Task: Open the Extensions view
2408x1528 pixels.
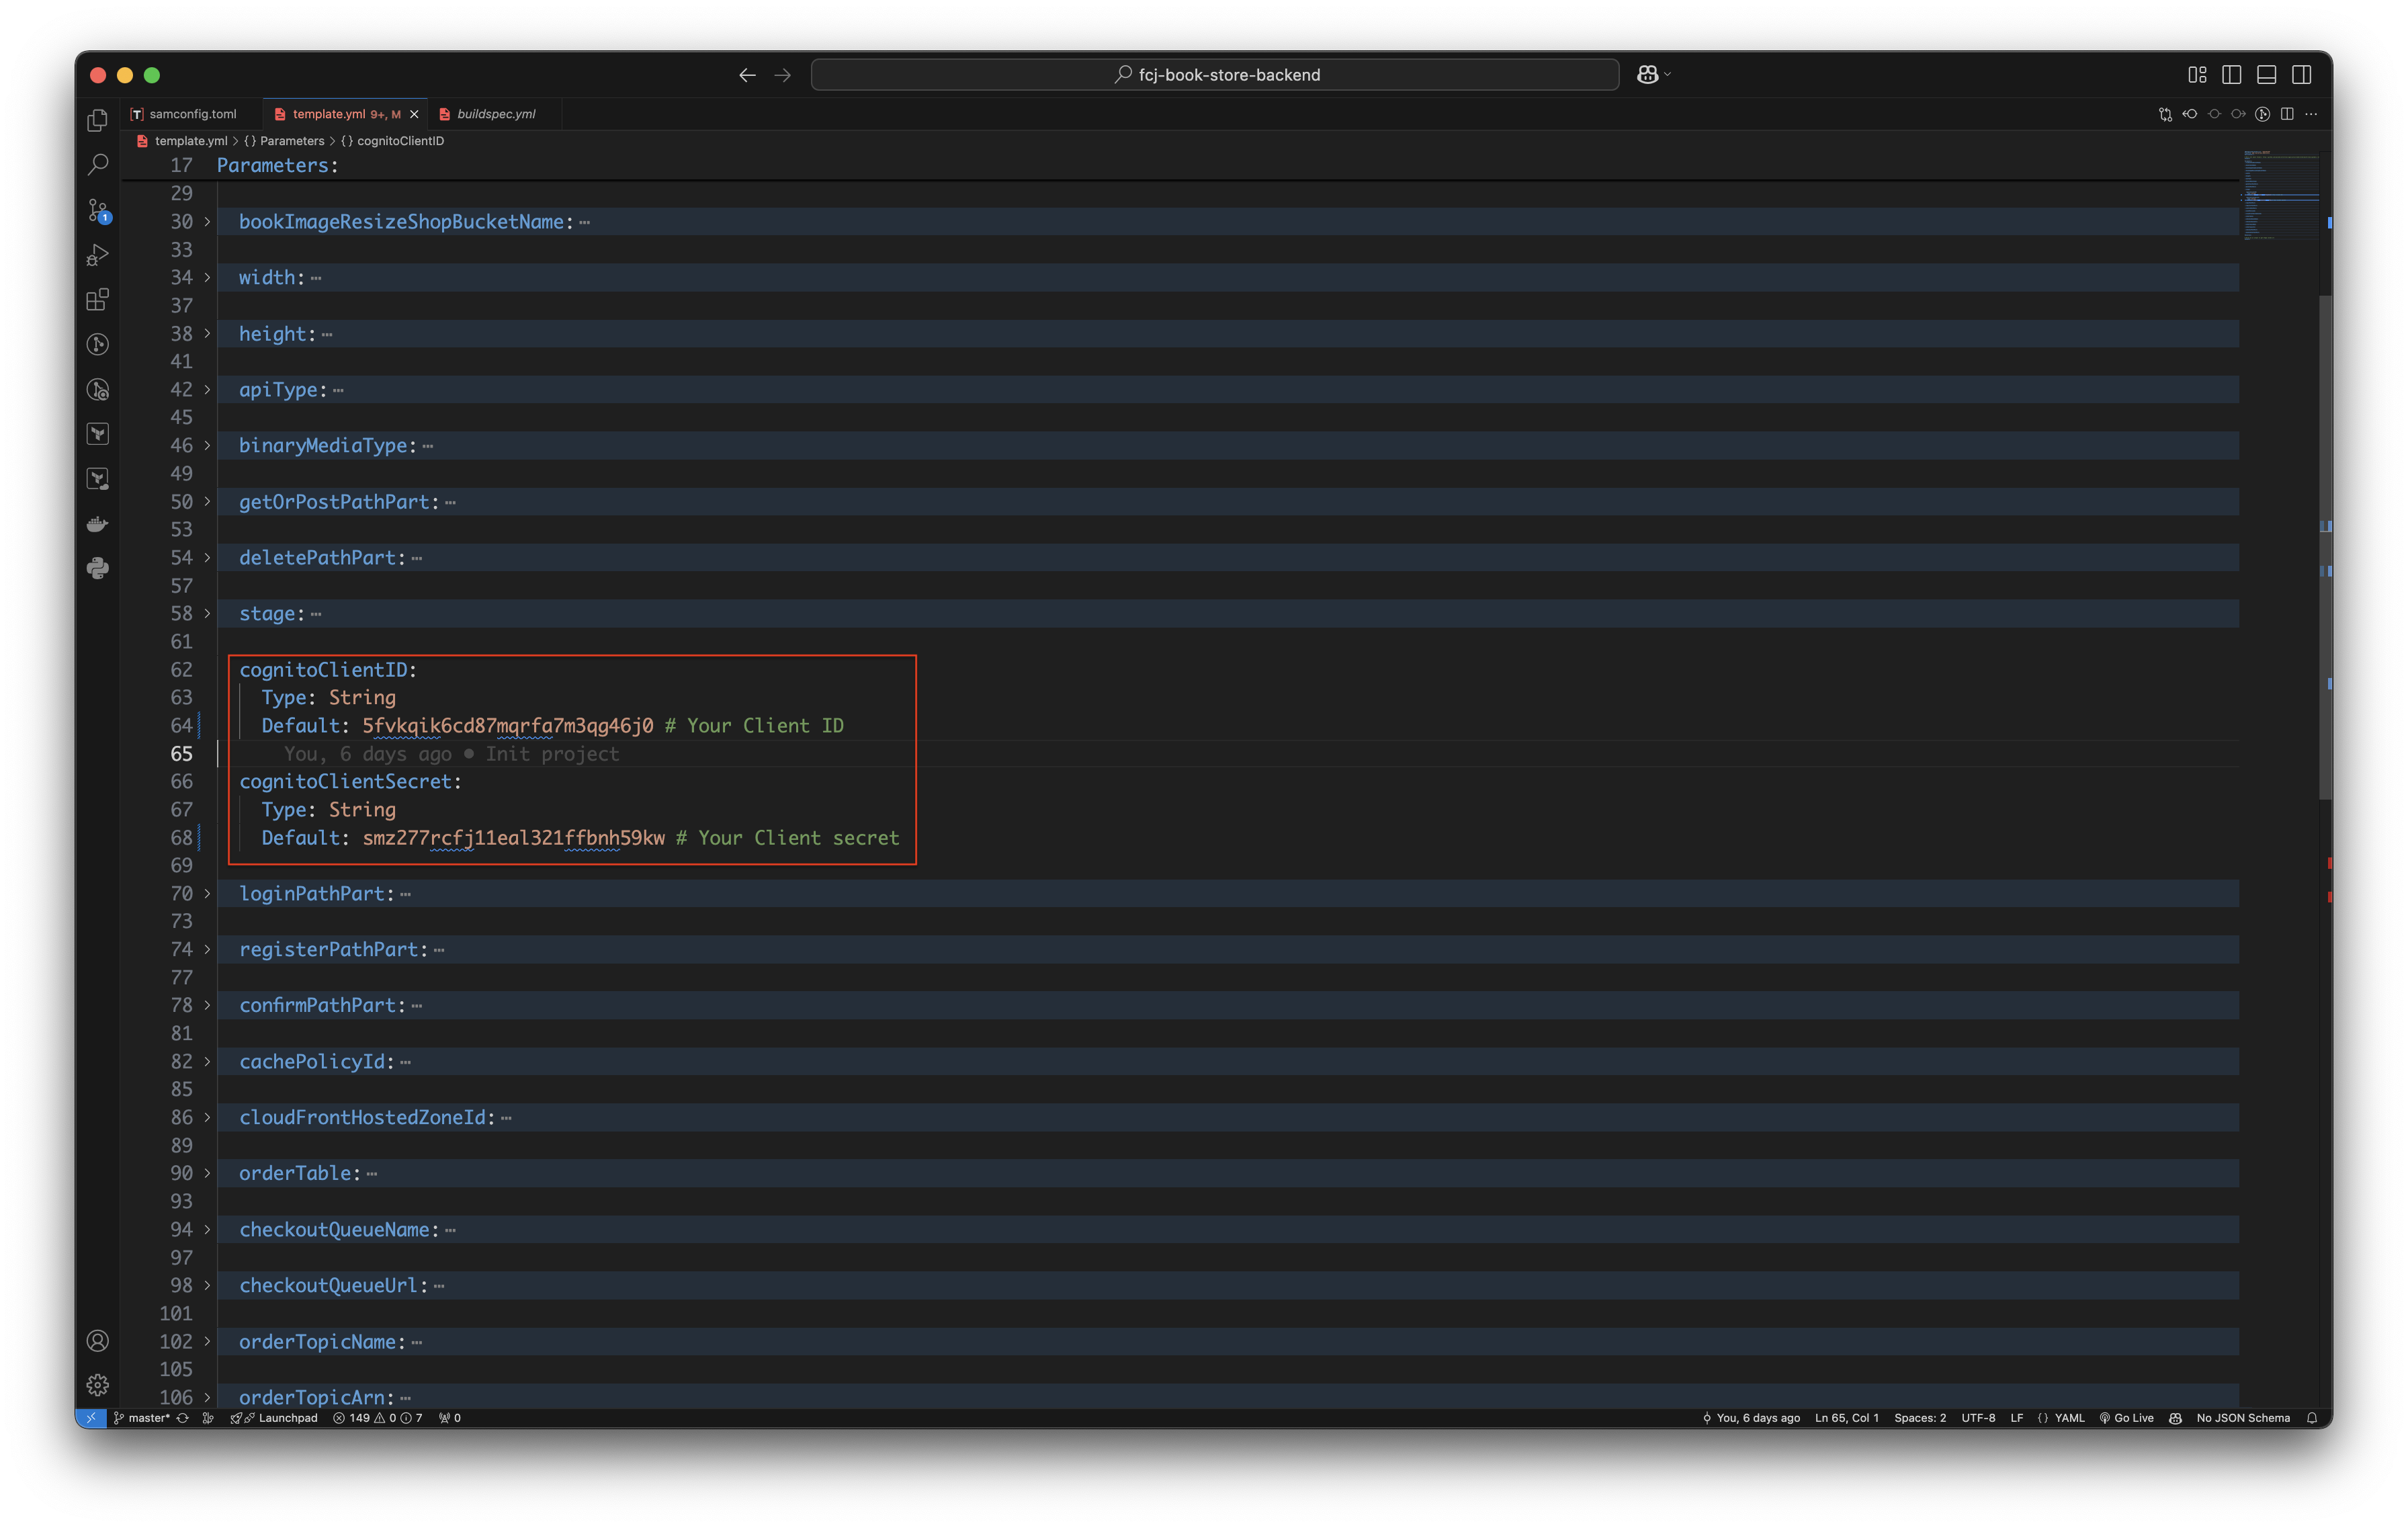Action: (x=97, y=299)
